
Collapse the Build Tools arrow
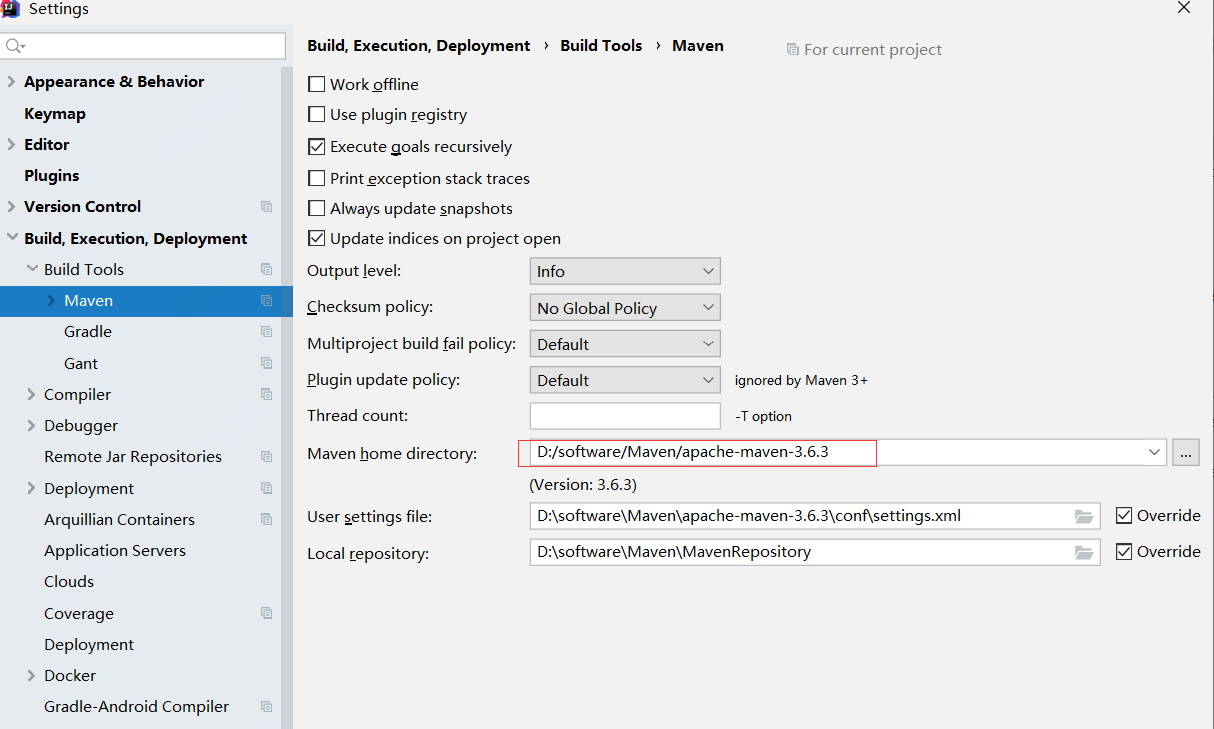coord(32,269)
